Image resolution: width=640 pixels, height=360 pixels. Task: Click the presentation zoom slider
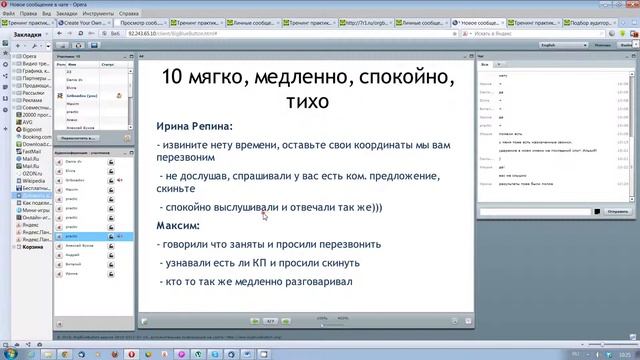click(x=332, y=325)
